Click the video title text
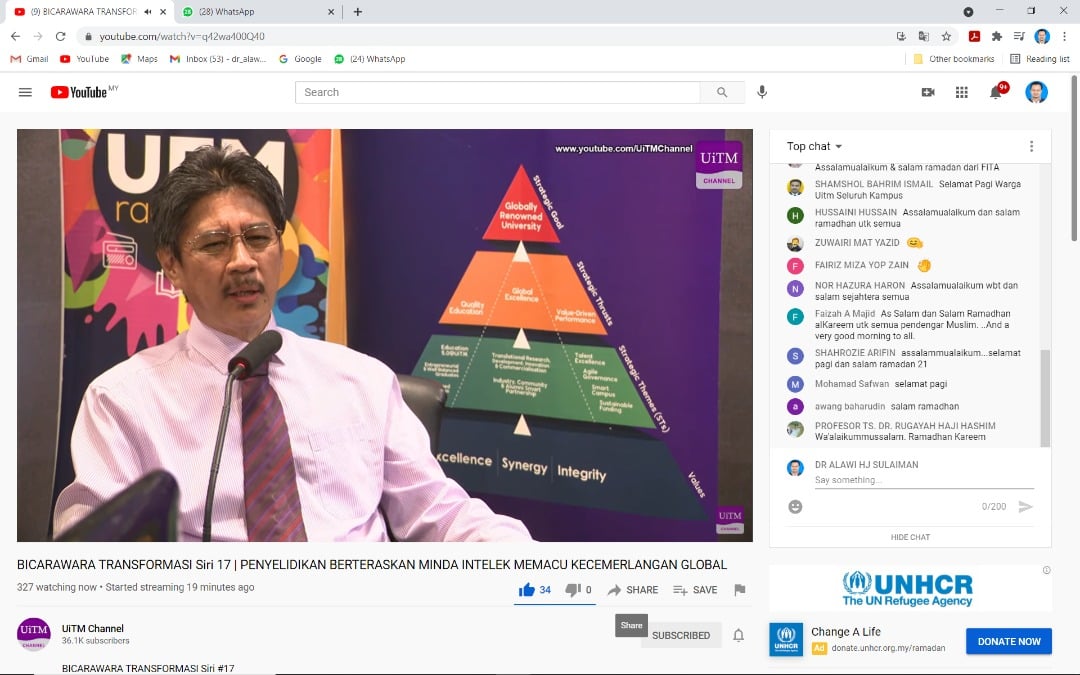Screen dimensions: 1080x675 click(372, 565)
